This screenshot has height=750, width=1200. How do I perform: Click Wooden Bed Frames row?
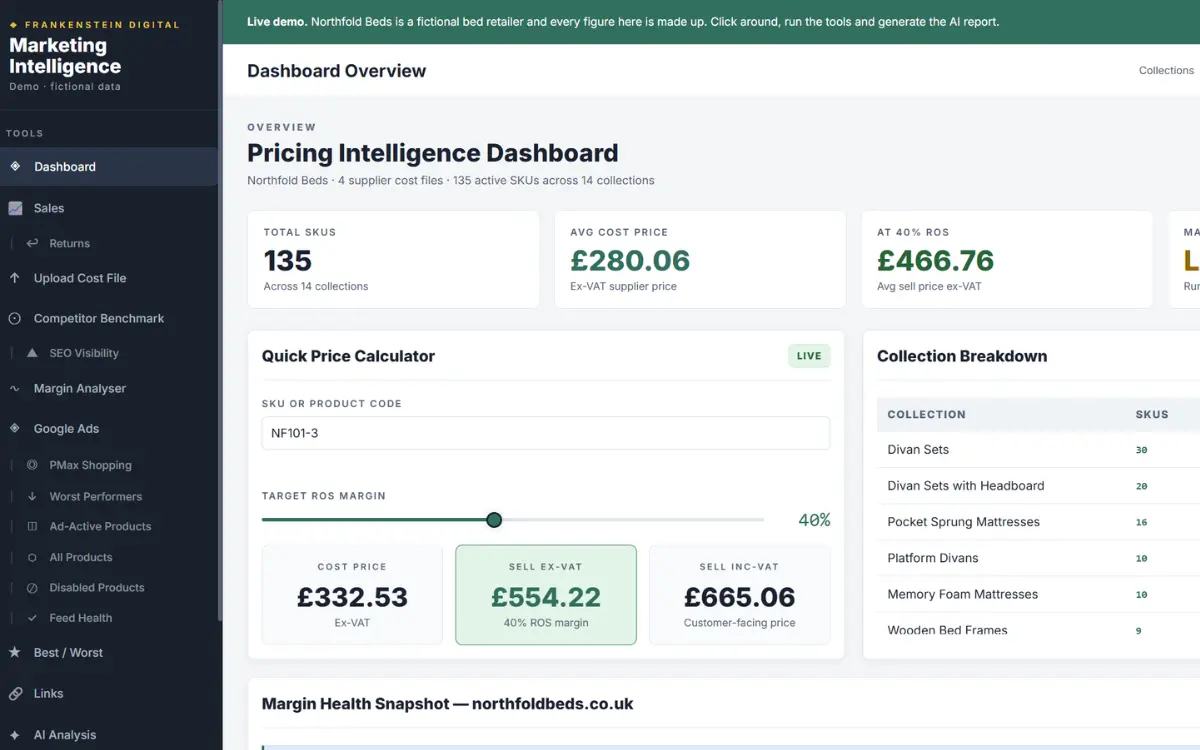[1038, 631]
